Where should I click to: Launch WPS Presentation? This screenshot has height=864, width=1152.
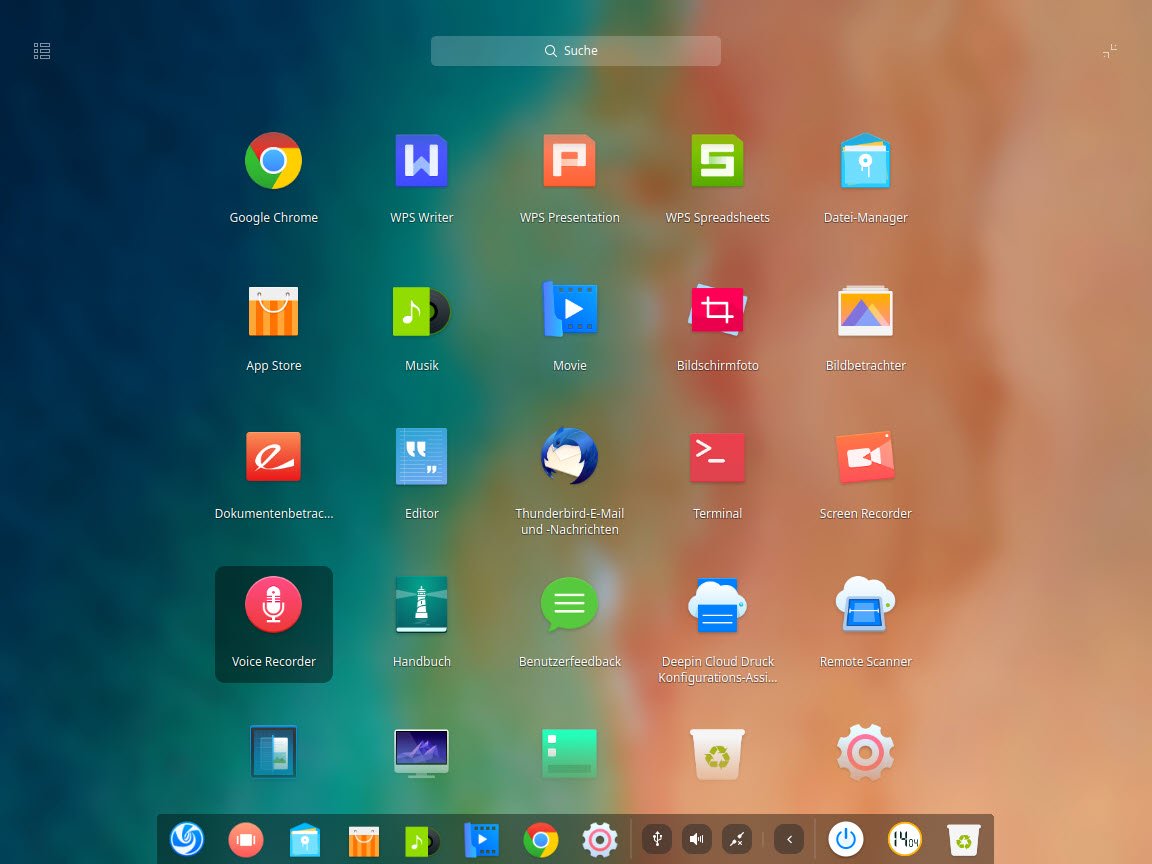click(x=569, y=162)
